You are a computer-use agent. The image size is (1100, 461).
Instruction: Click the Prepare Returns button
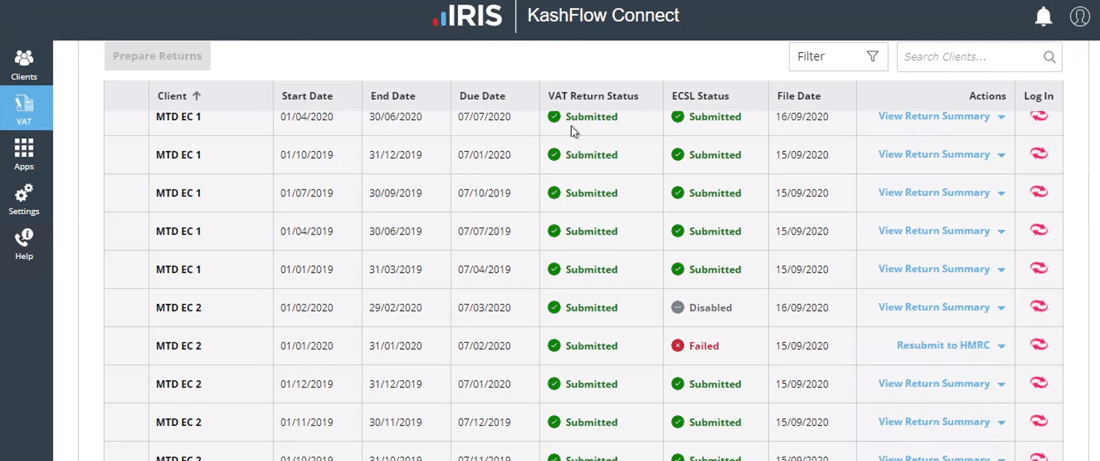pyautogui.click(x=157, y=56)
